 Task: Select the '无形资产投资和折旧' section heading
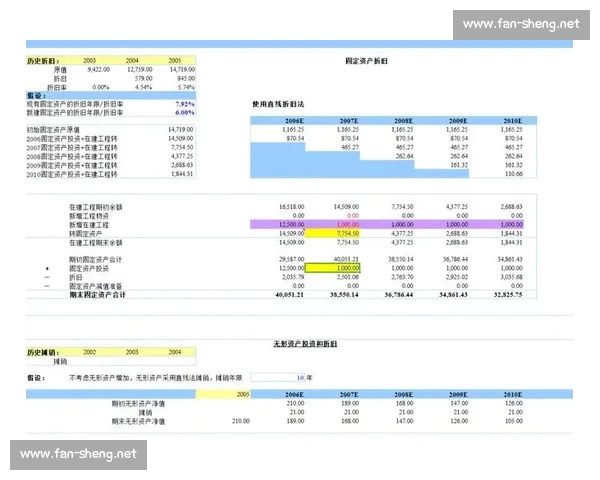coord(305,344)
